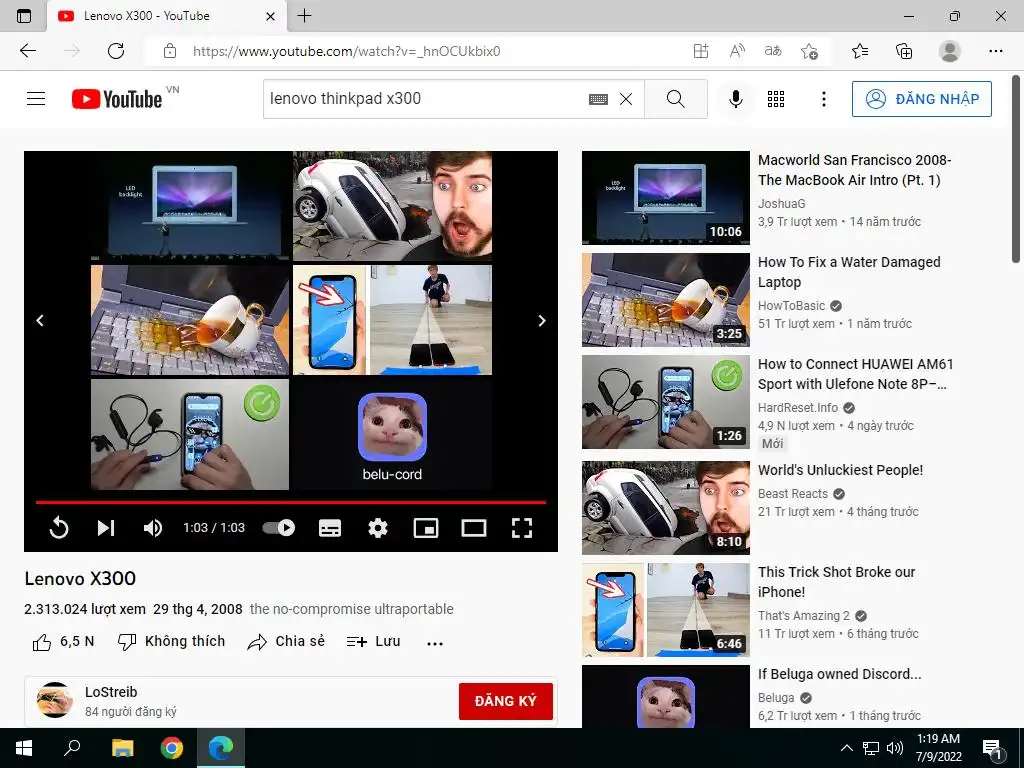This screenshot has height=768, width=1024.
Task: View site information lock icon
Action: pyautogui.click(x=170, y=51)
